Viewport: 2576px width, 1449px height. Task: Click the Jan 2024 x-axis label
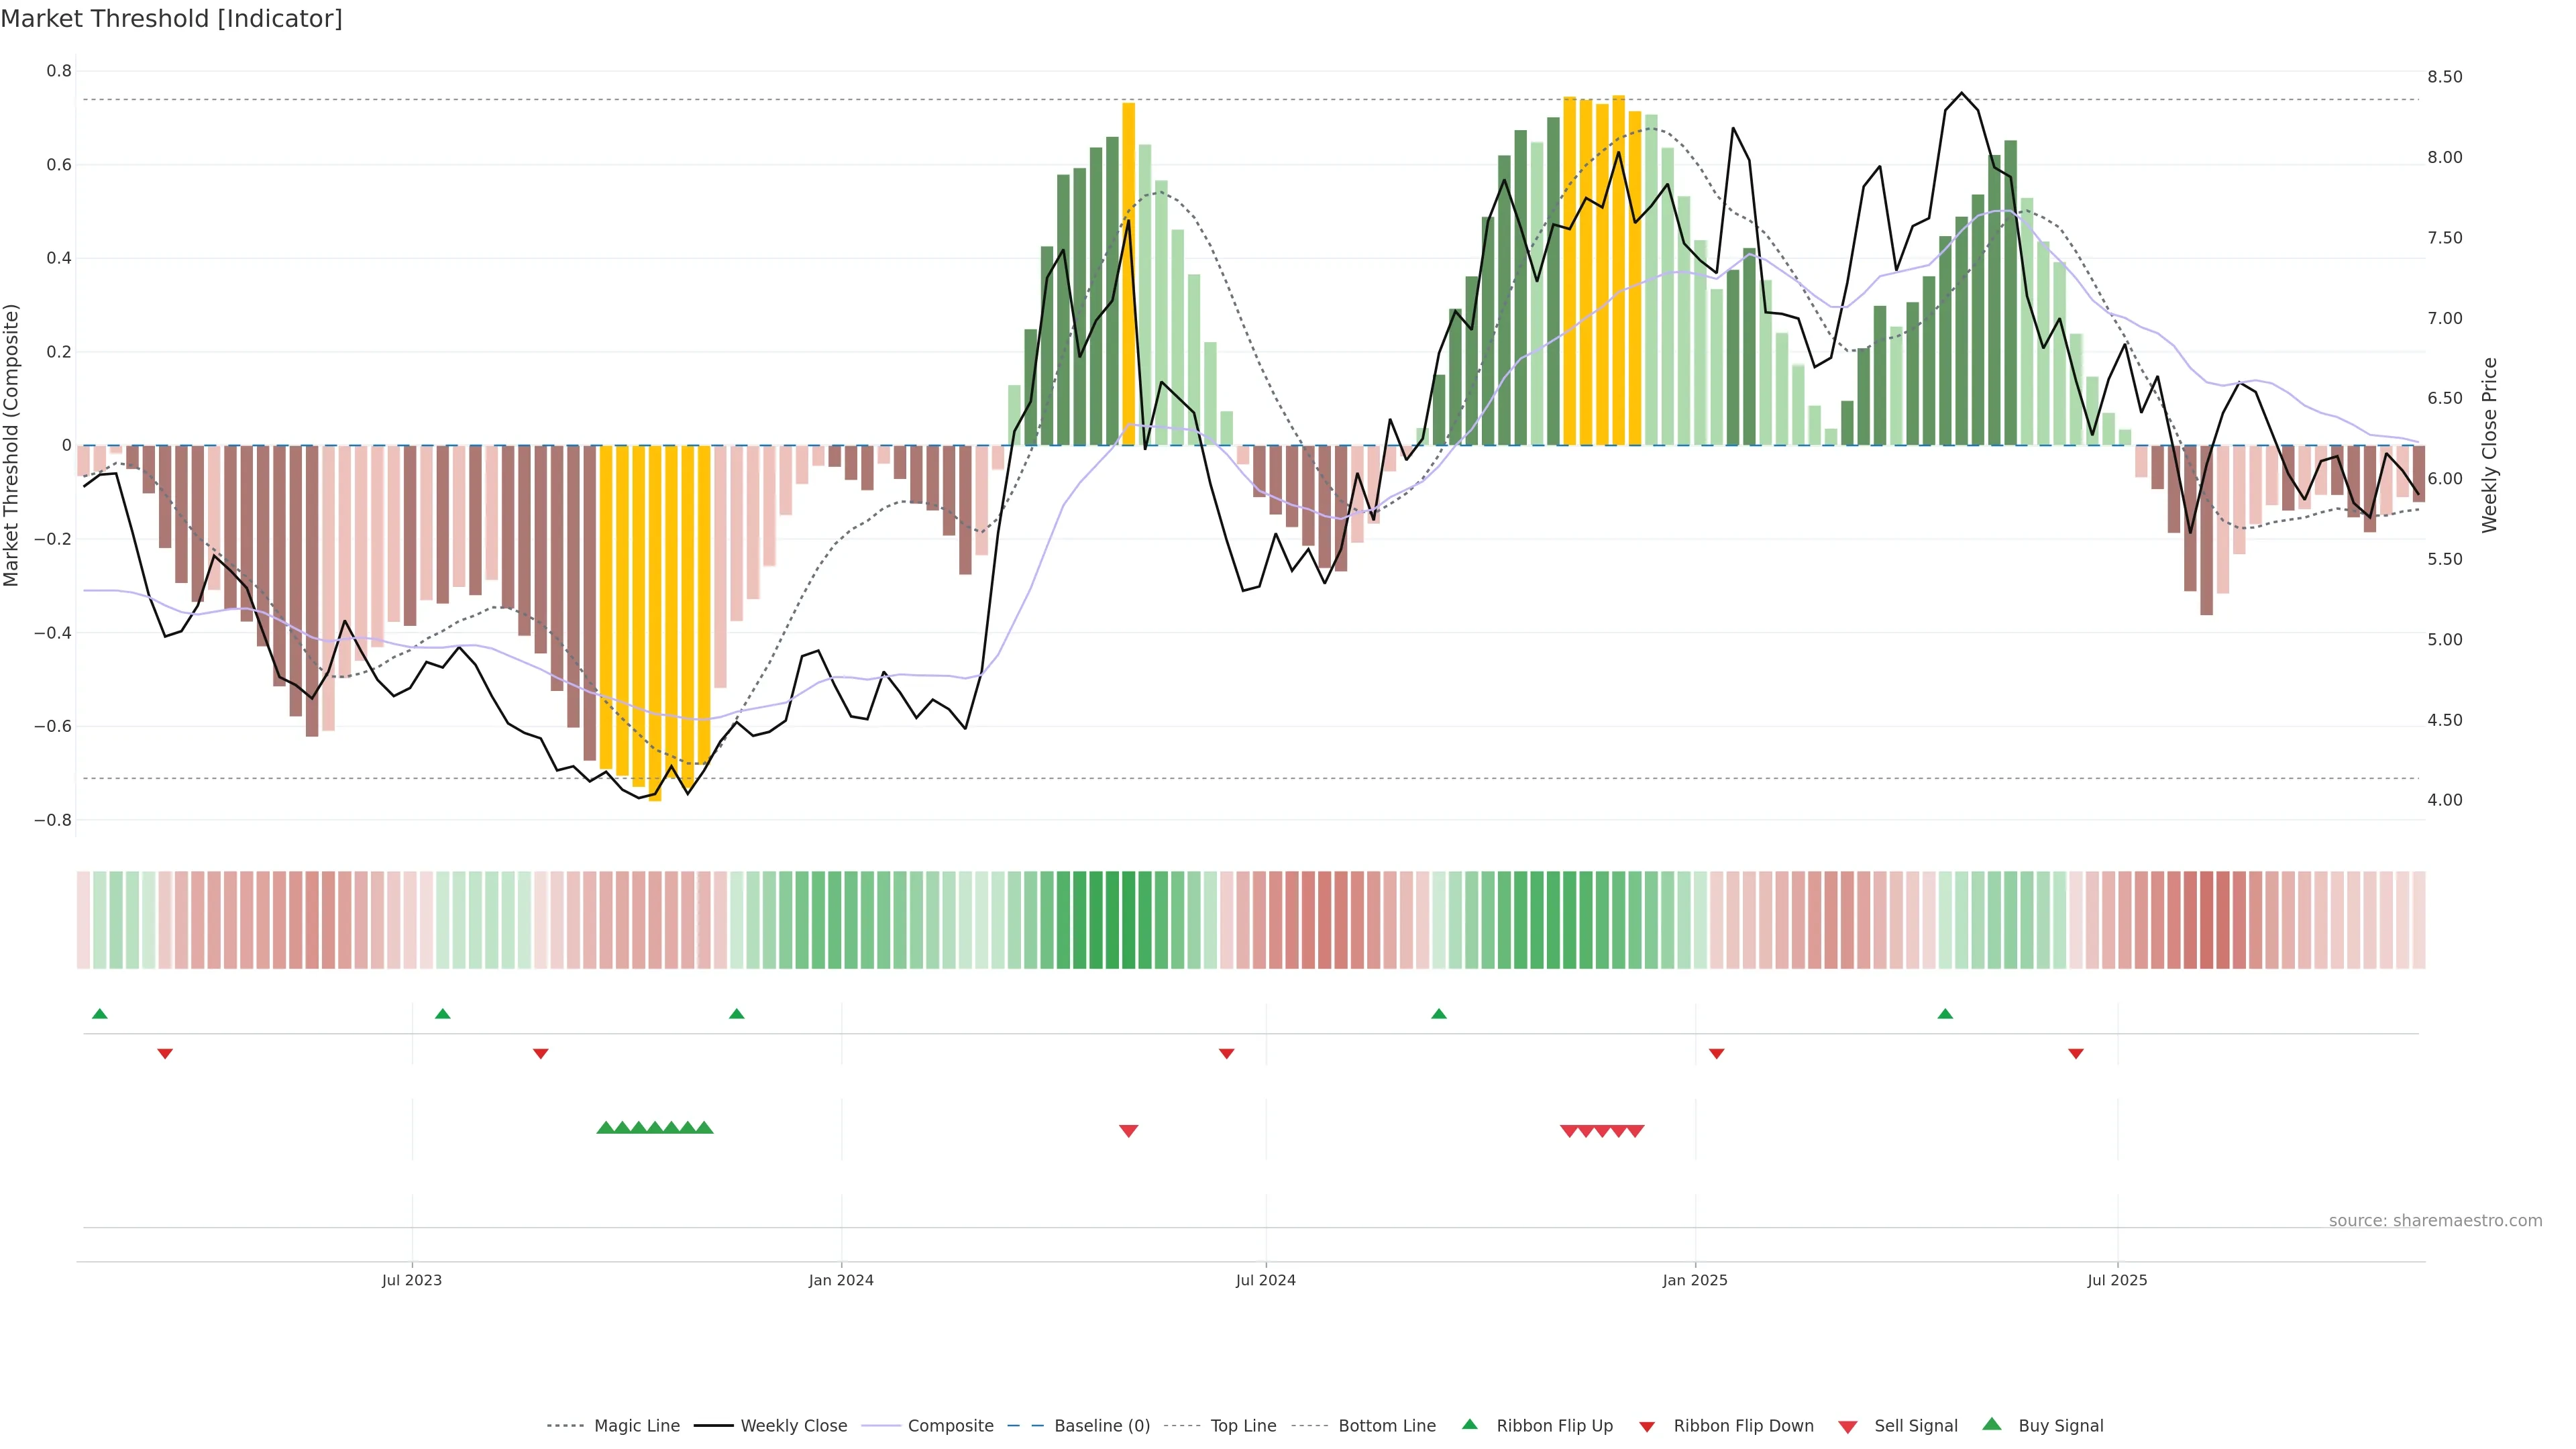pos(841,1280)
